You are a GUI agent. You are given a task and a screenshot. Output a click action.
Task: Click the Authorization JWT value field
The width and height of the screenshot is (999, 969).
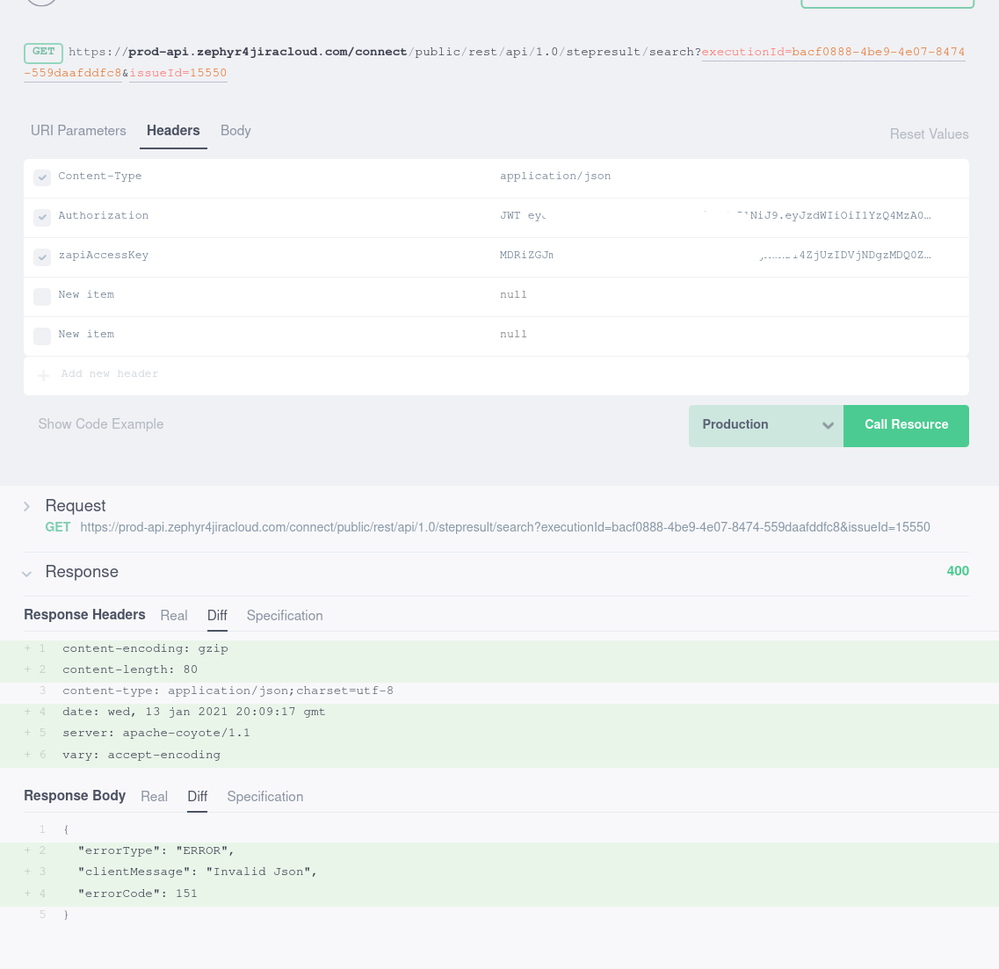pyautogui.click(x=716, y=216)
